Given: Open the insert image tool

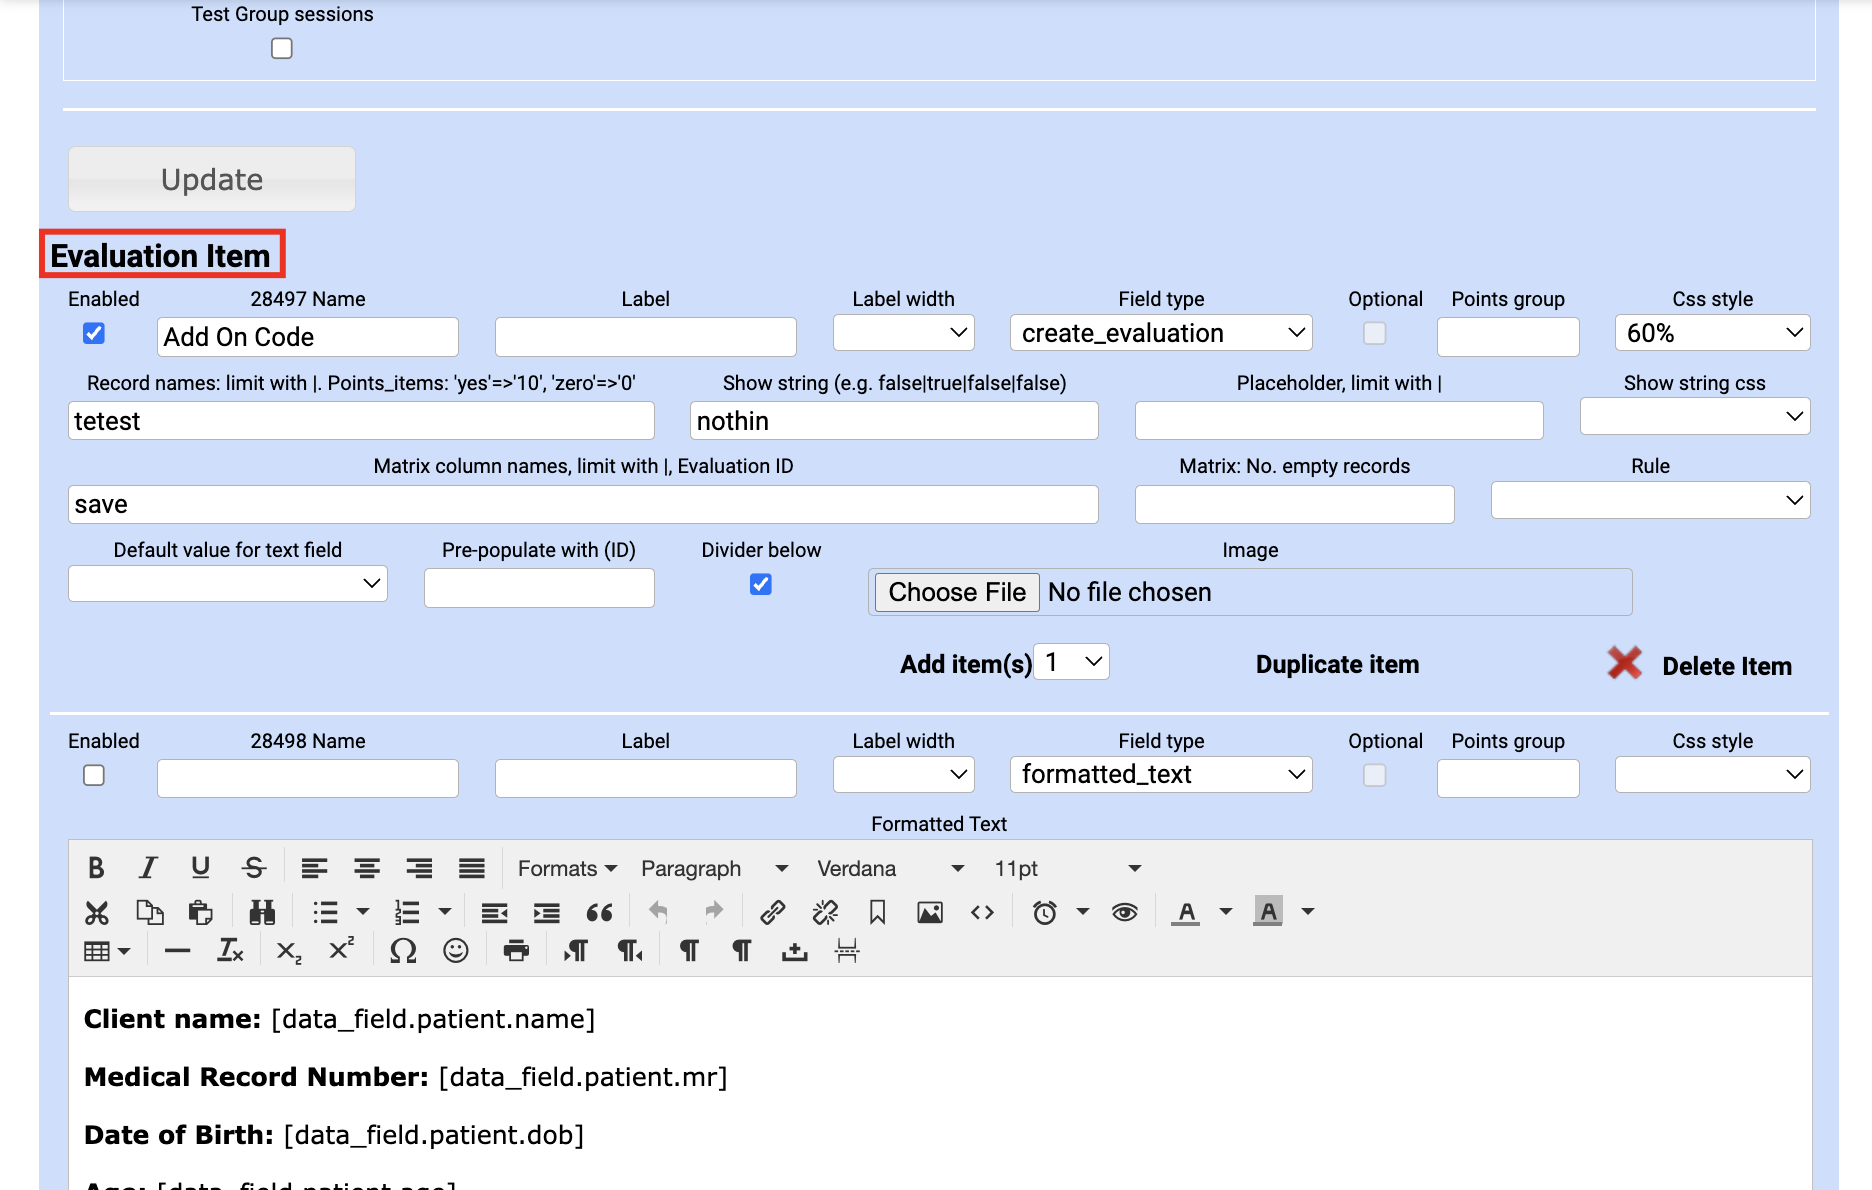Looking at the screenshot, I should [x=929, y=911].
